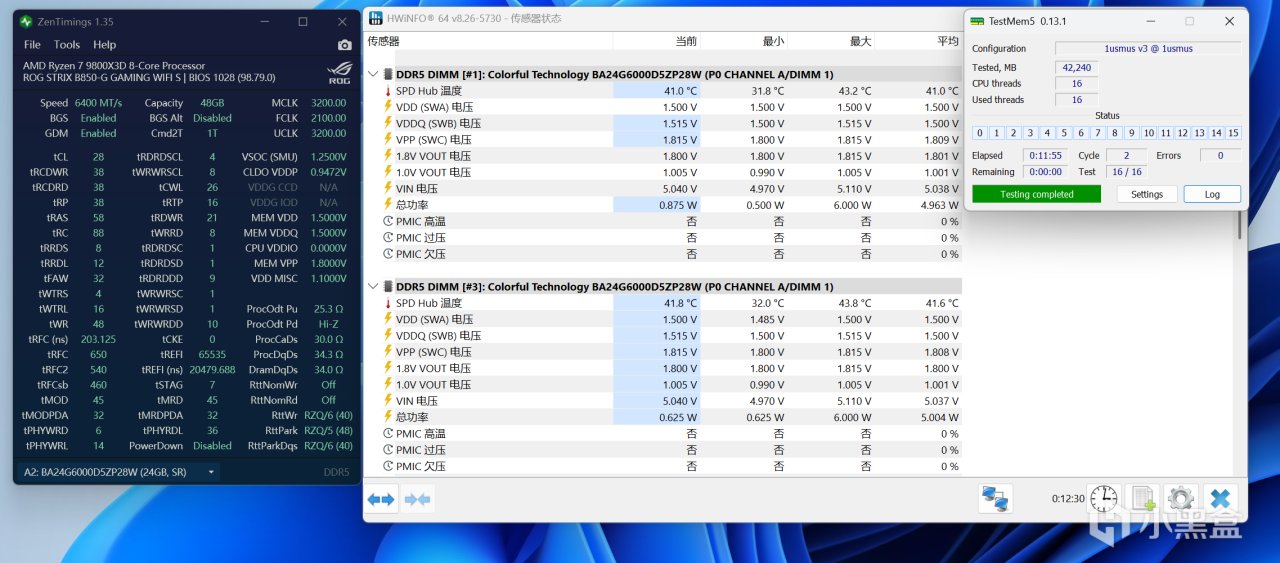The height and width of the screenshot is (563, 1280).
Task: Click the TestMem5 Elapsed time 0:11:55
Action: pyautogui.click(x=1046, y=156)
